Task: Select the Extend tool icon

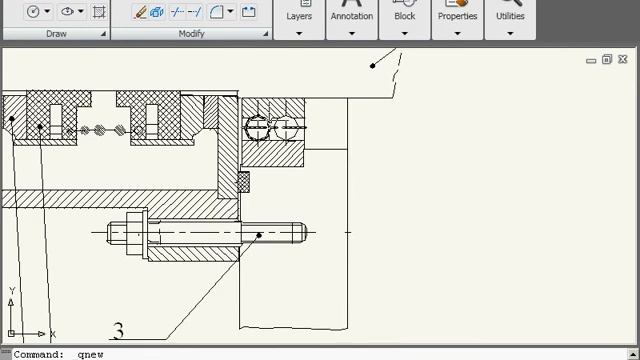Action: 195,12
